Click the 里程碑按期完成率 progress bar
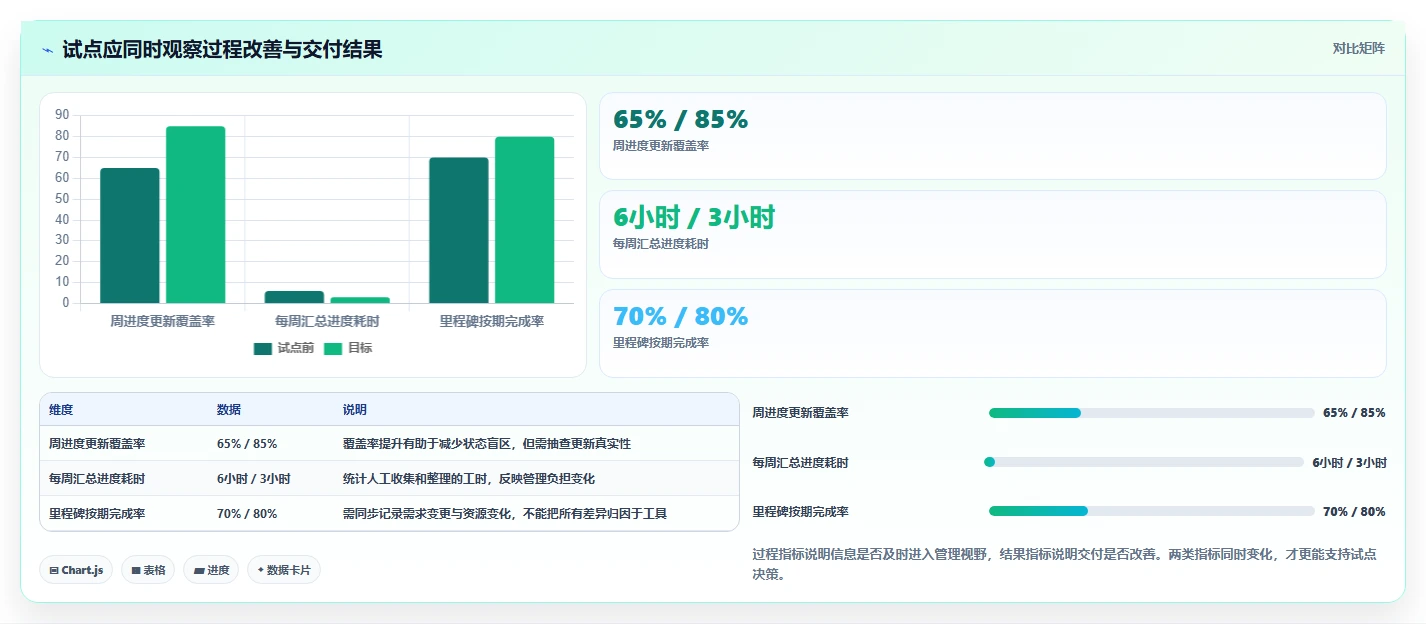The image size is (1426, 624). [1151, 511]
